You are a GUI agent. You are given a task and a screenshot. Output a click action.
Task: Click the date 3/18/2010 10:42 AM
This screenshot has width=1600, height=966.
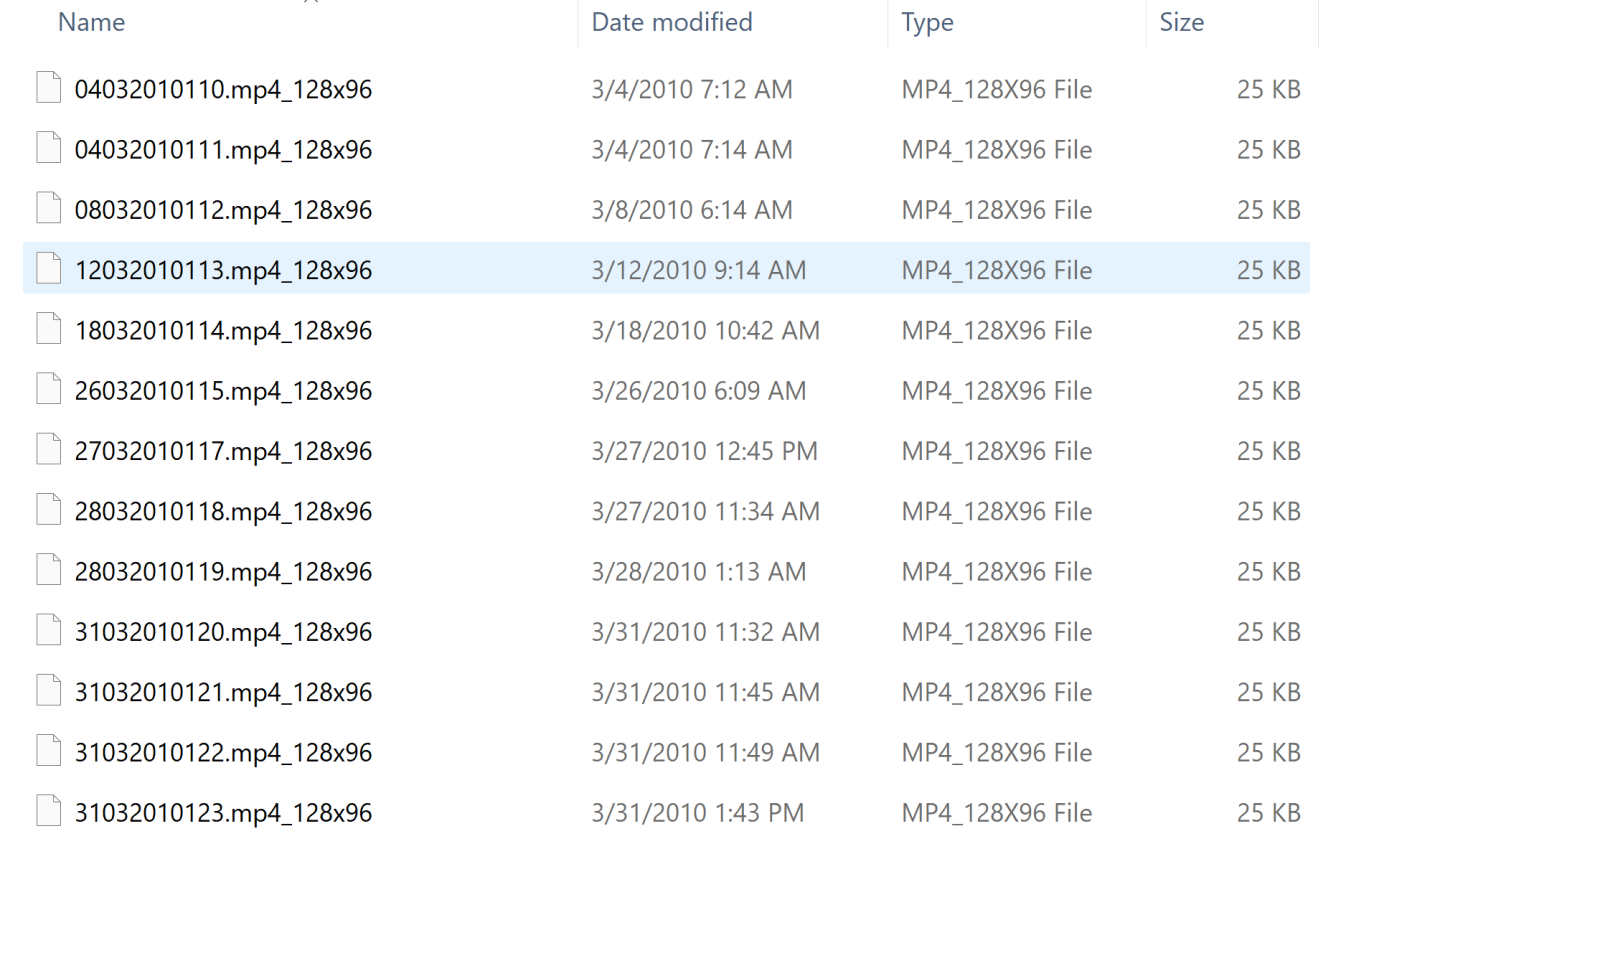(x=706, y=330)
